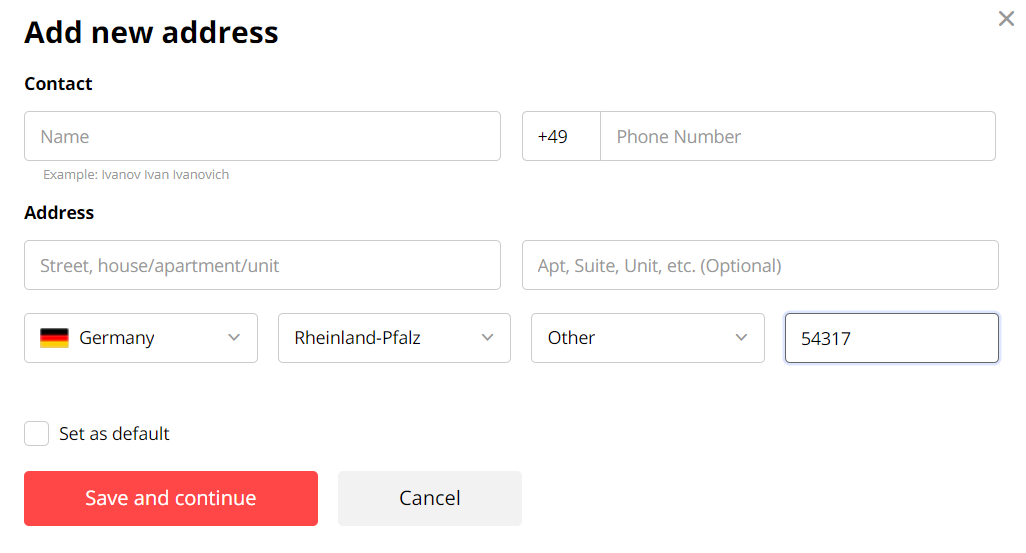Click the German flag icon
This screenshot has height=553, width=1026.
point(54,338)
